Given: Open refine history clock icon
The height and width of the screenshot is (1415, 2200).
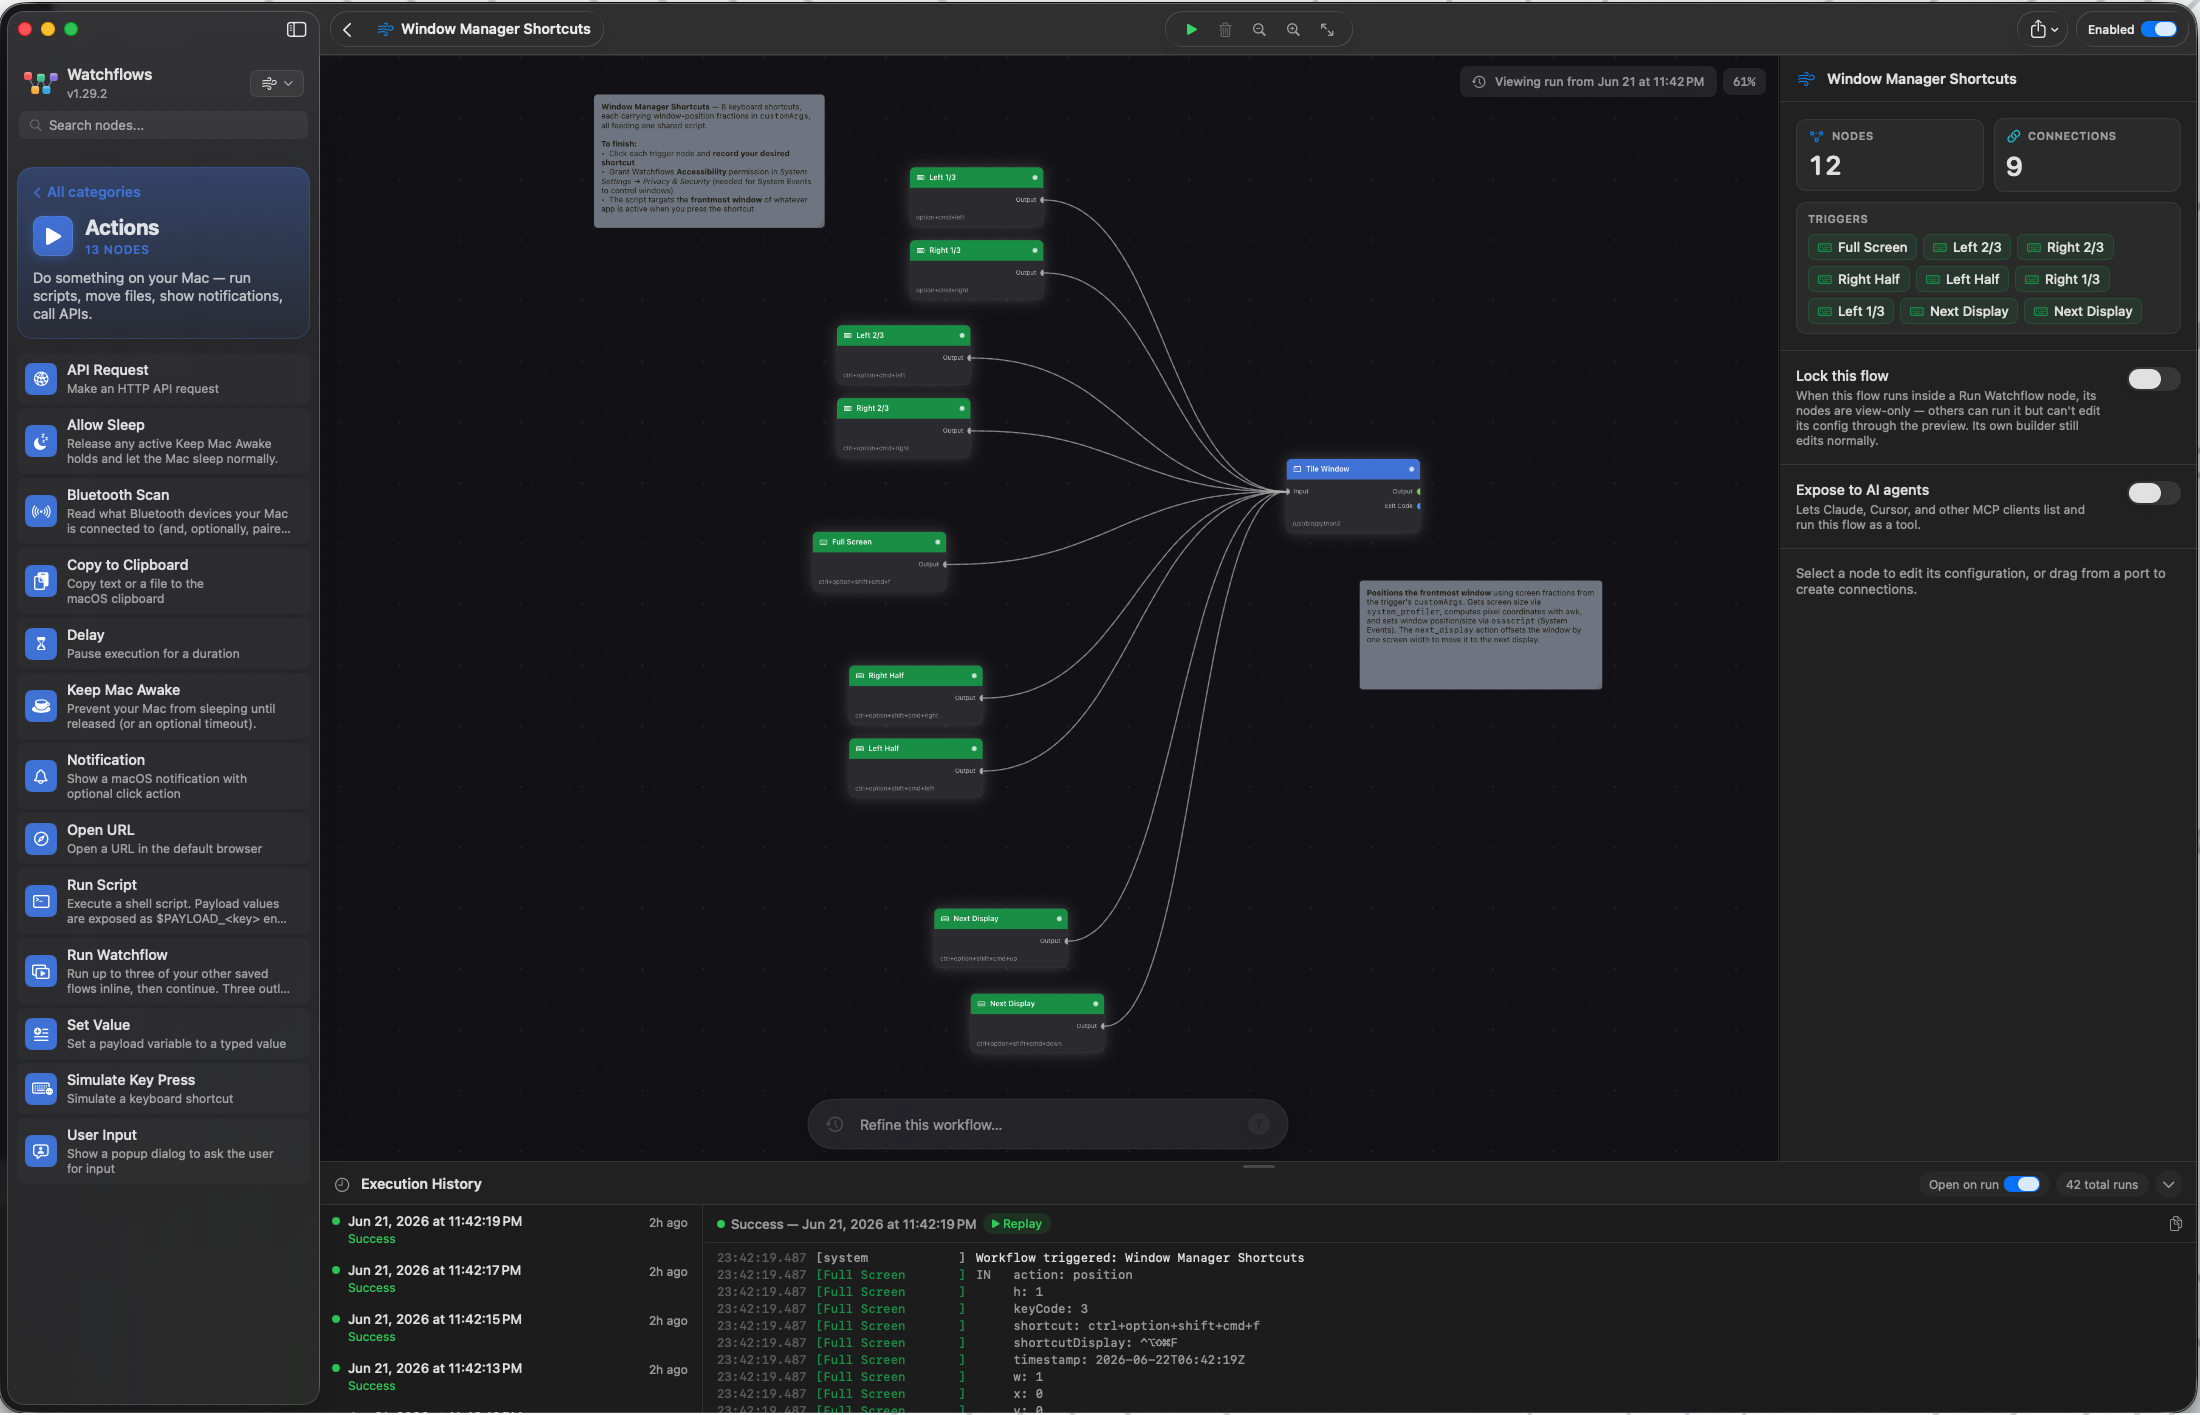Looking at the screenshot, I should (x=835, y=1125).
